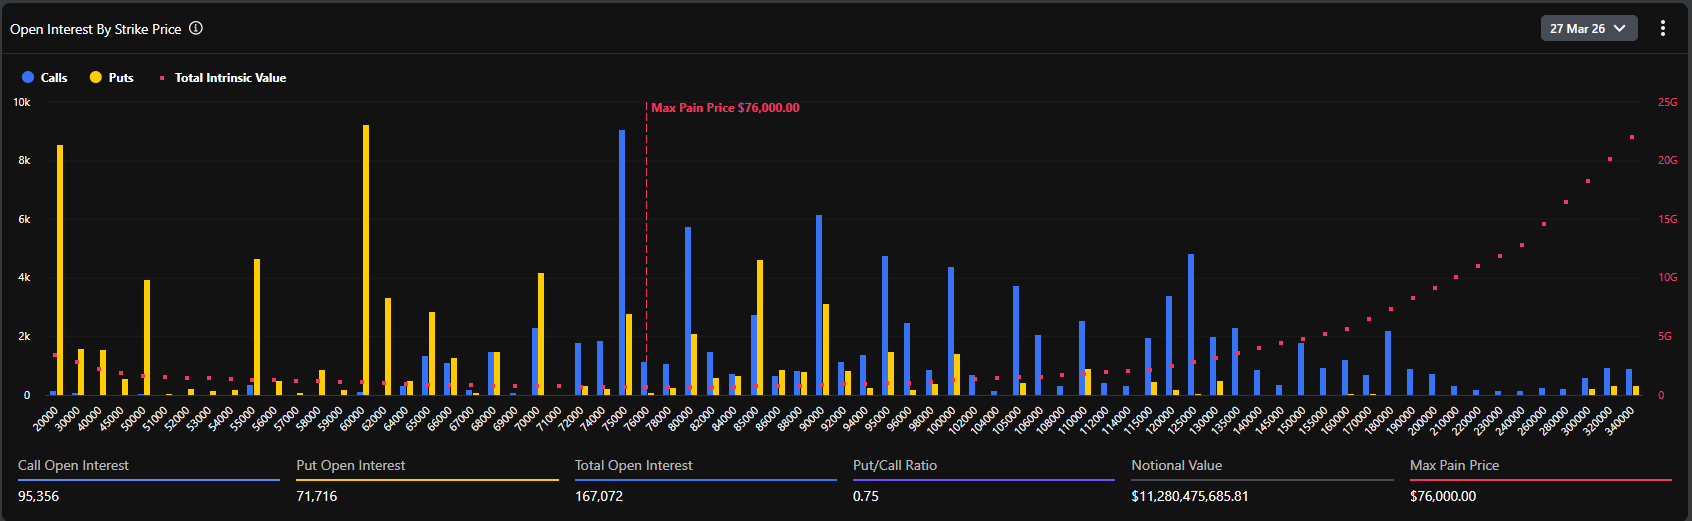Click the Max Pain Price summary card

(x=1541, y=481)
